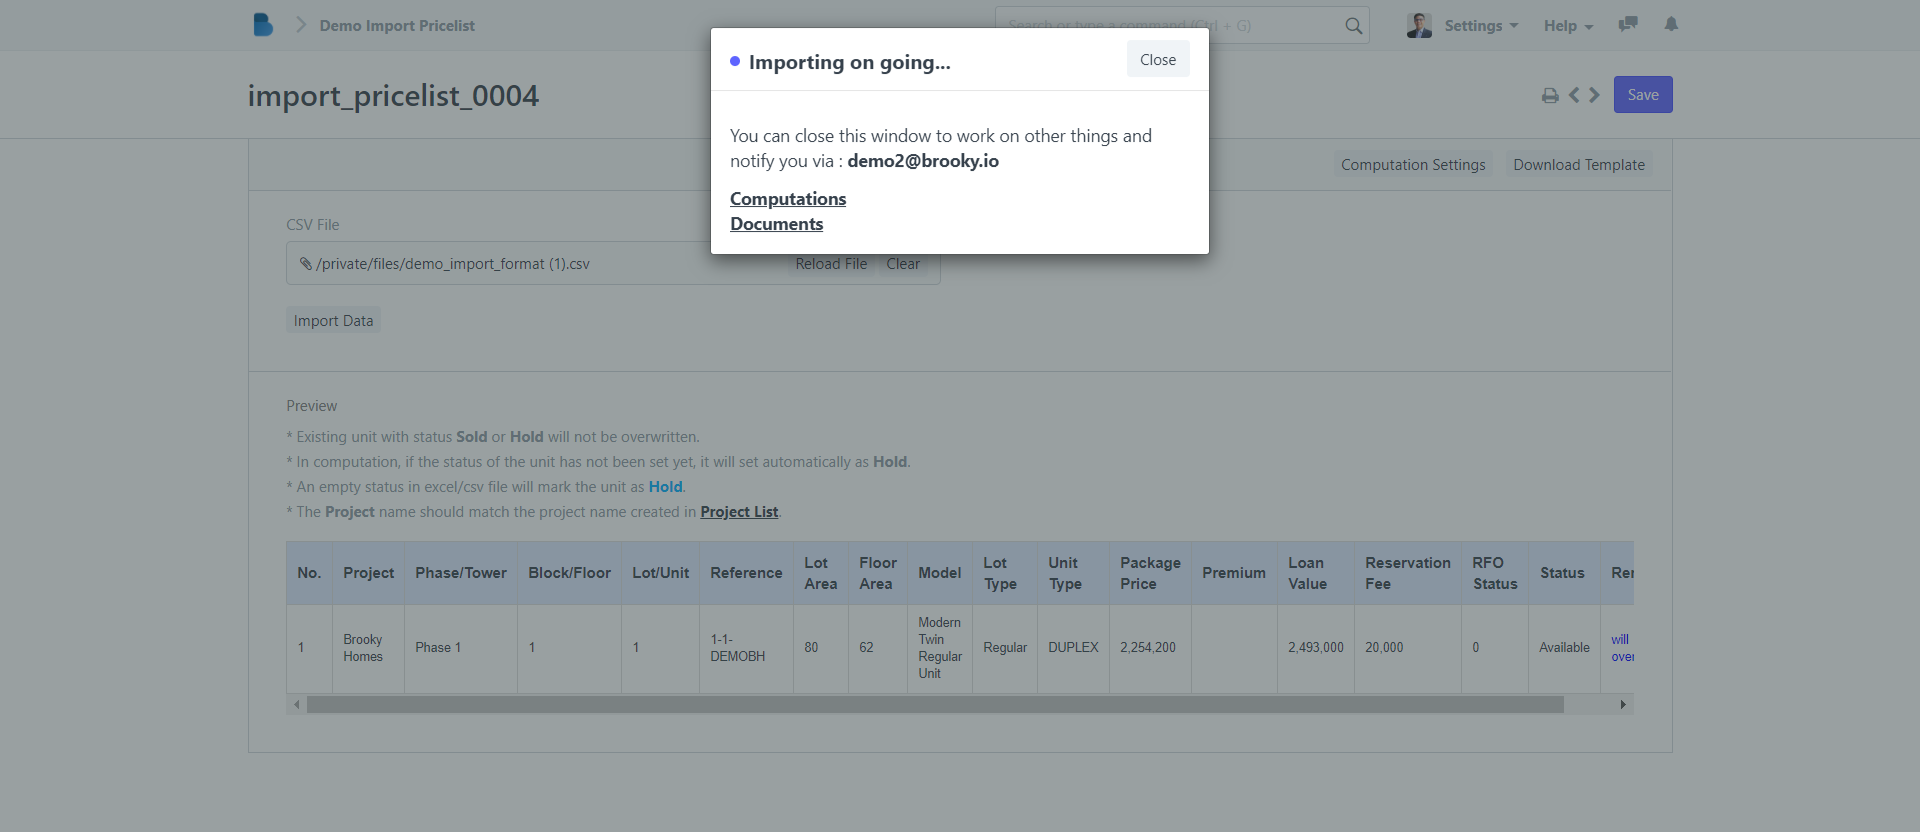Screen dimensions: 1920x832
Task: Open the Settings dropdown menu
Action: click(x=1481, y=26)
